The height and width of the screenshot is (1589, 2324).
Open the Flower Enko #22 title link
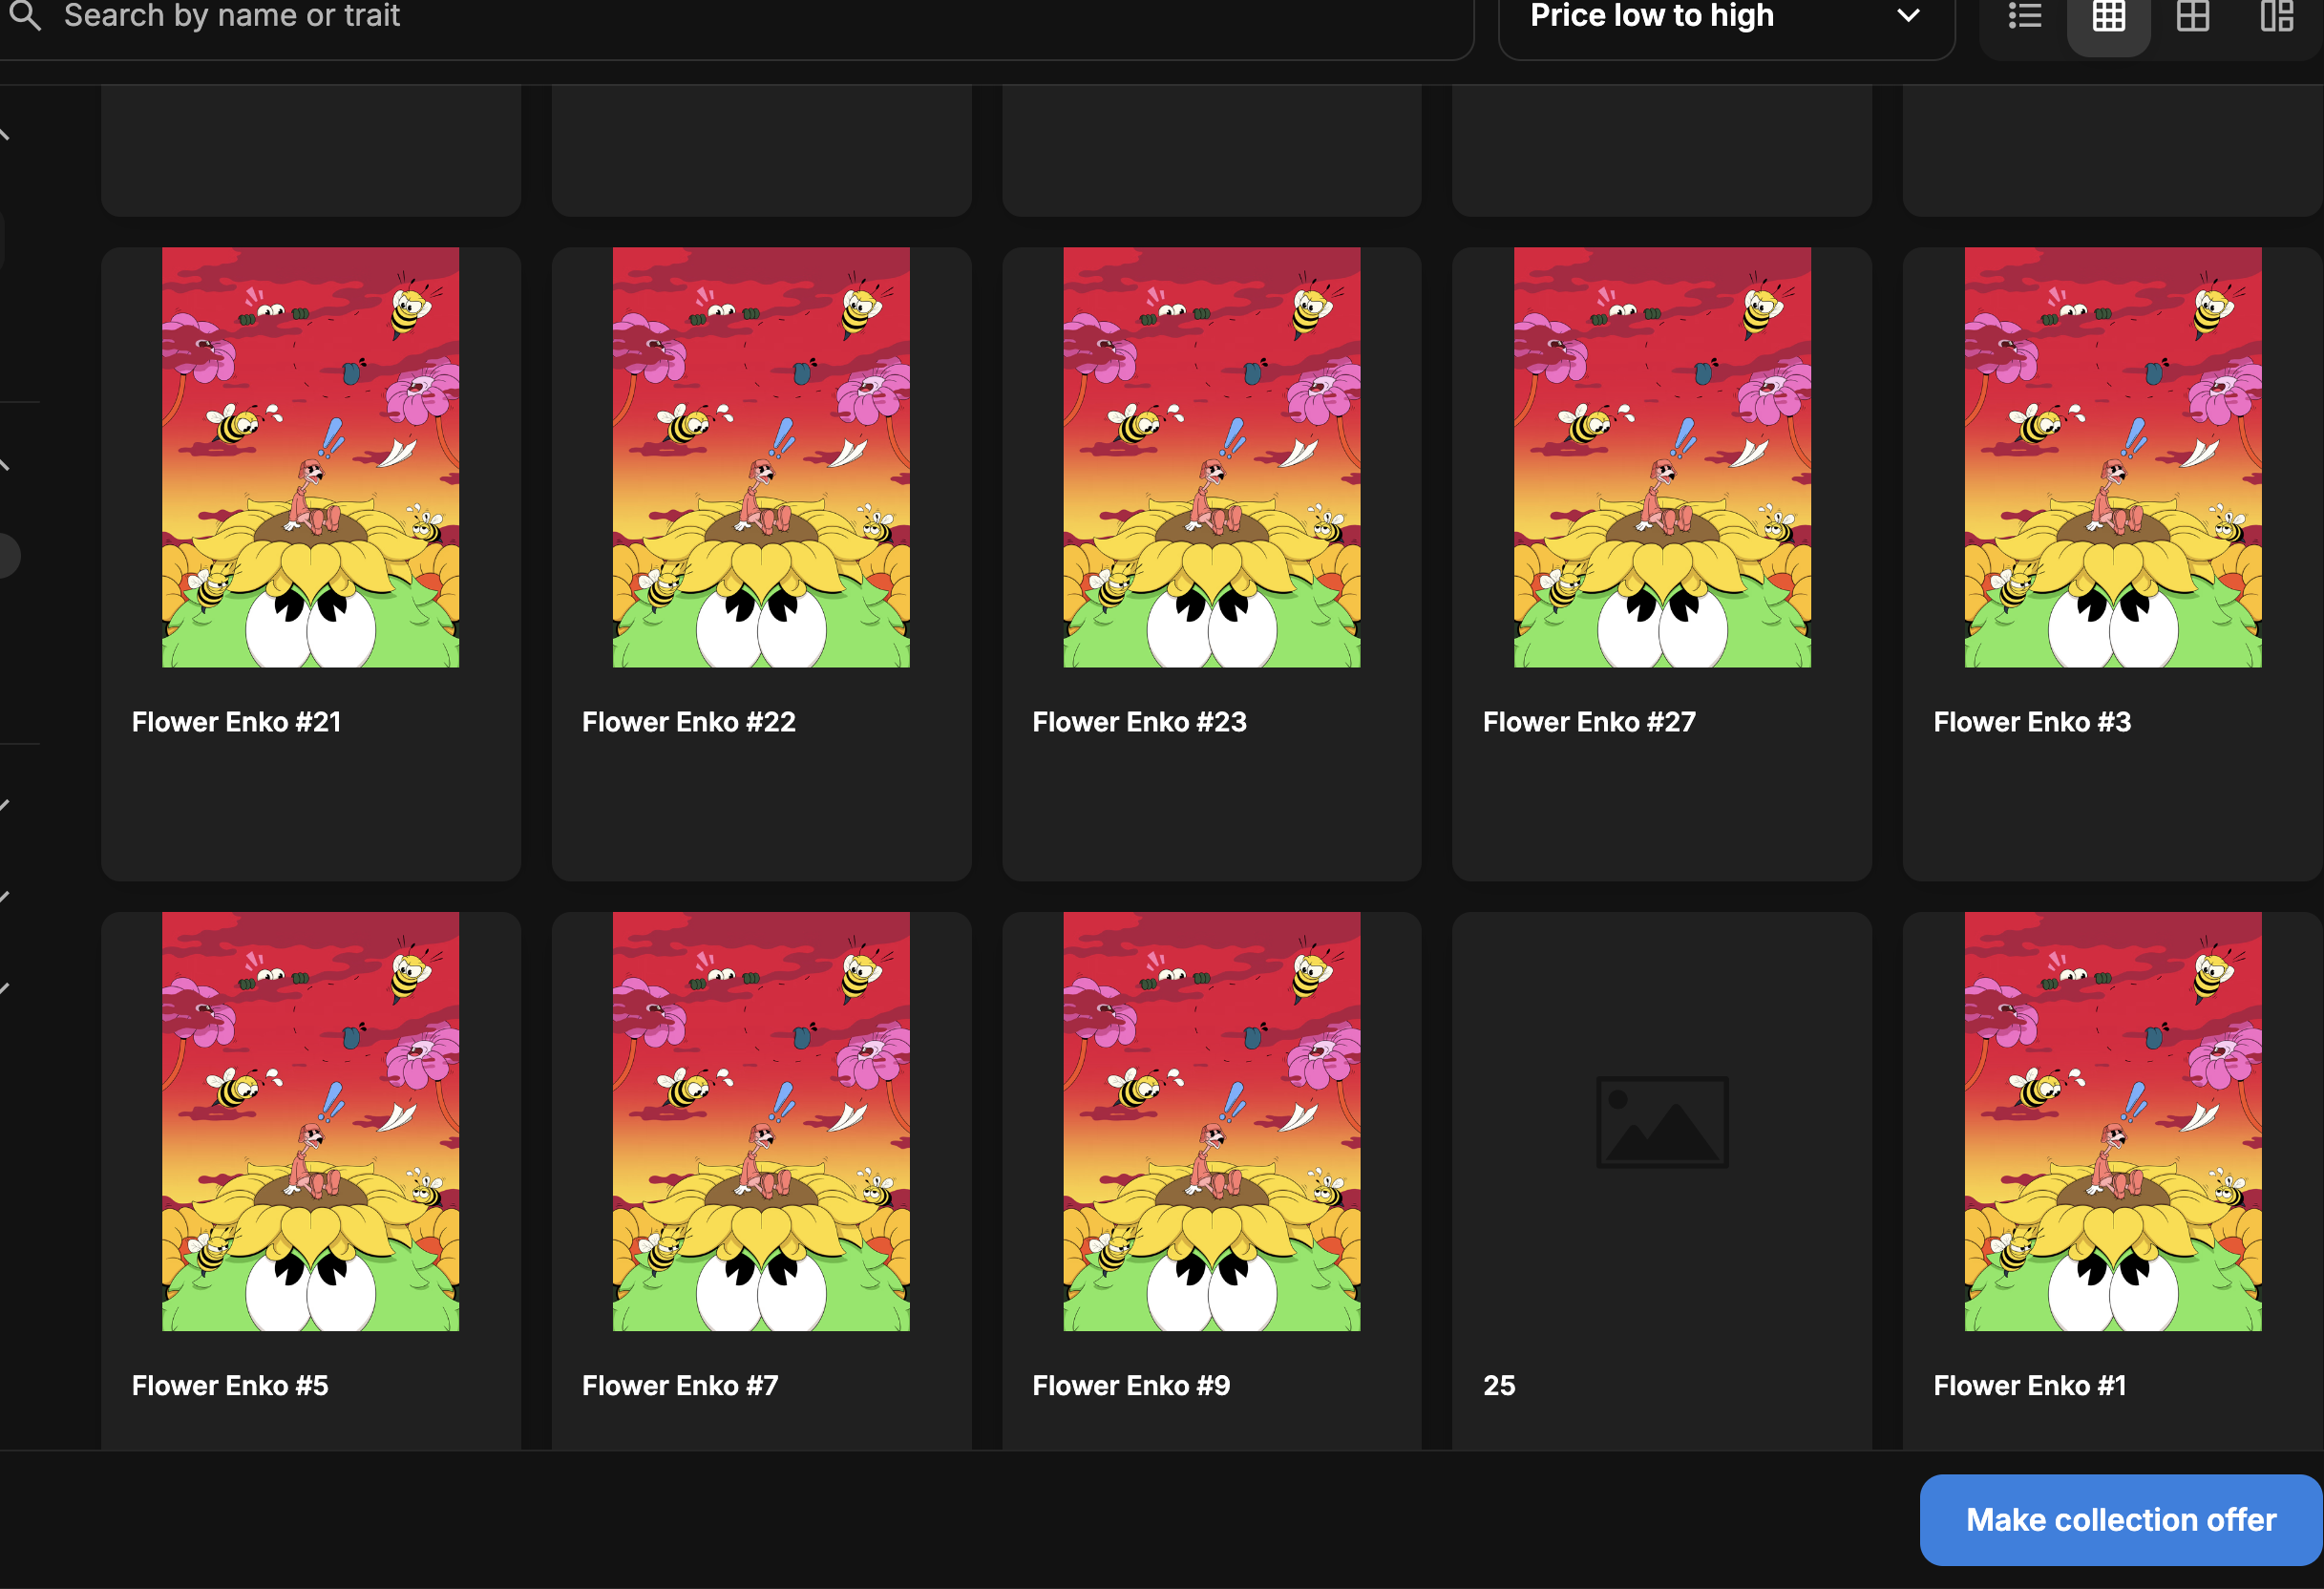tap(688, 722)
